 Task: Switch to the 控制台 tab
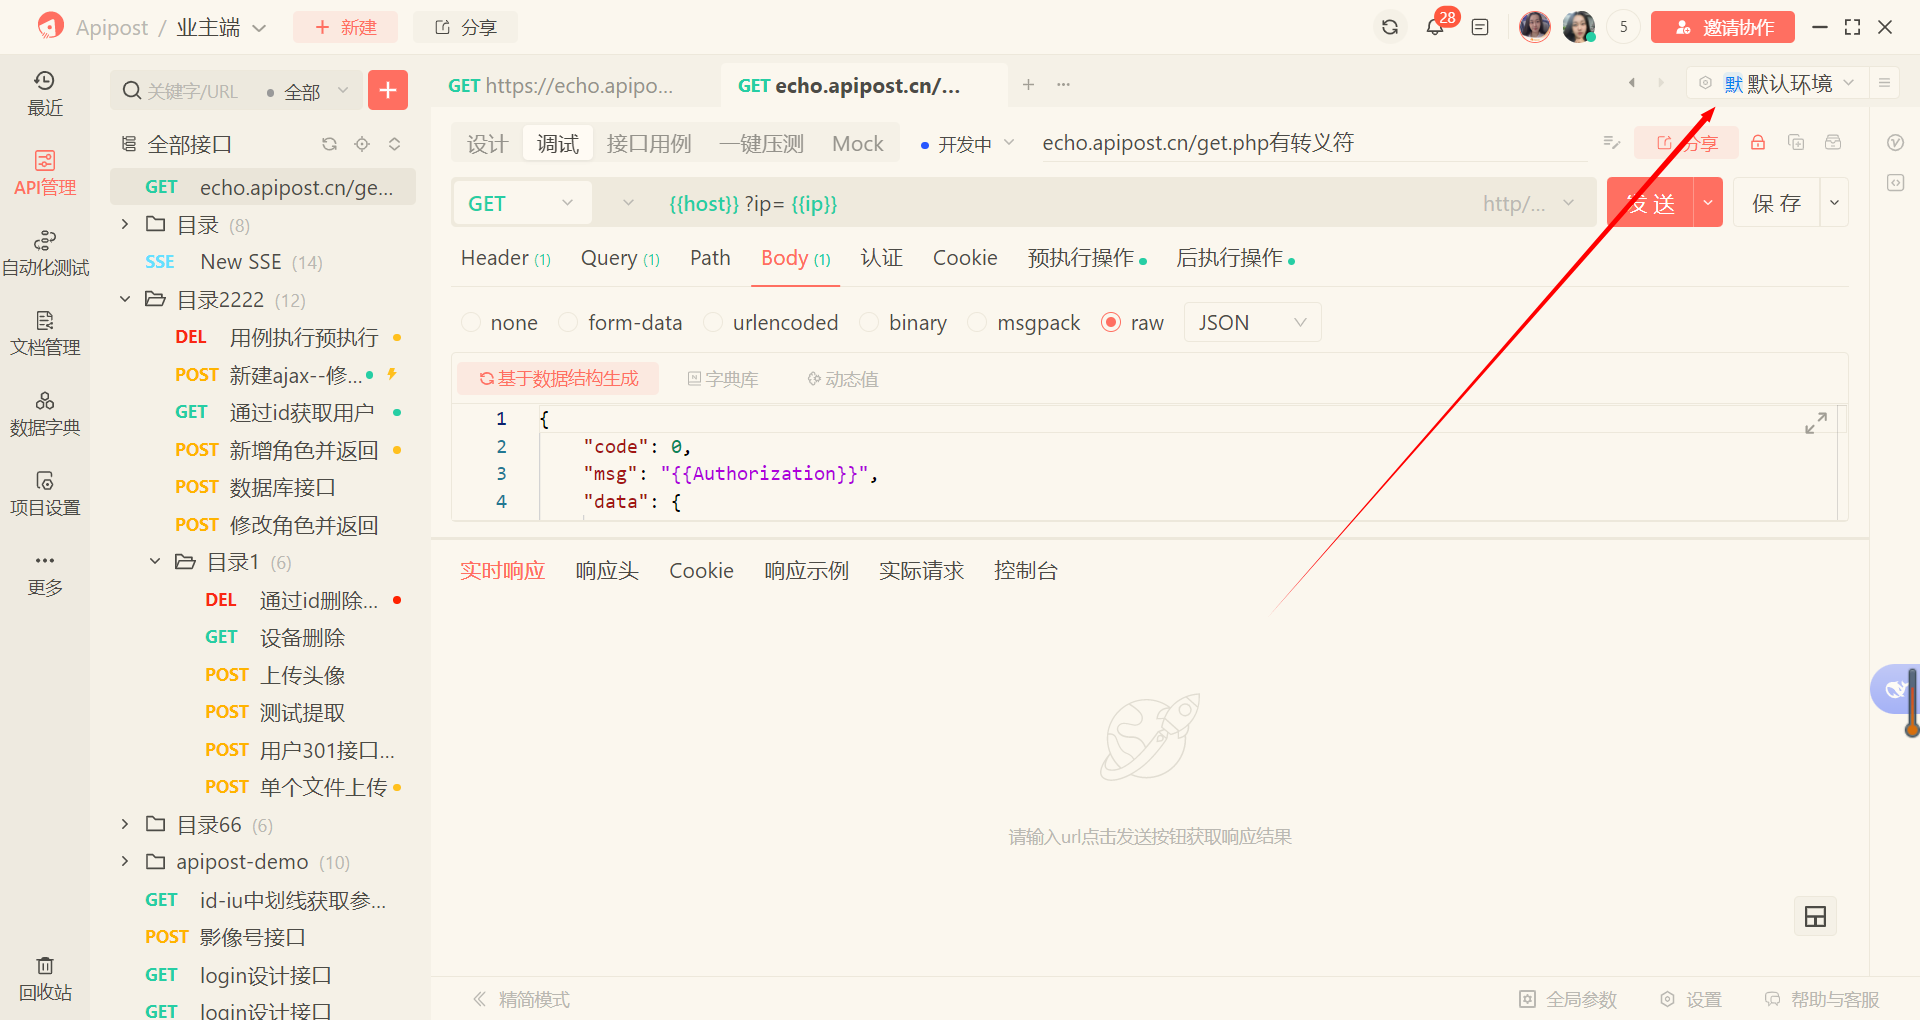pyautogui.click(x=1026, y=570)
